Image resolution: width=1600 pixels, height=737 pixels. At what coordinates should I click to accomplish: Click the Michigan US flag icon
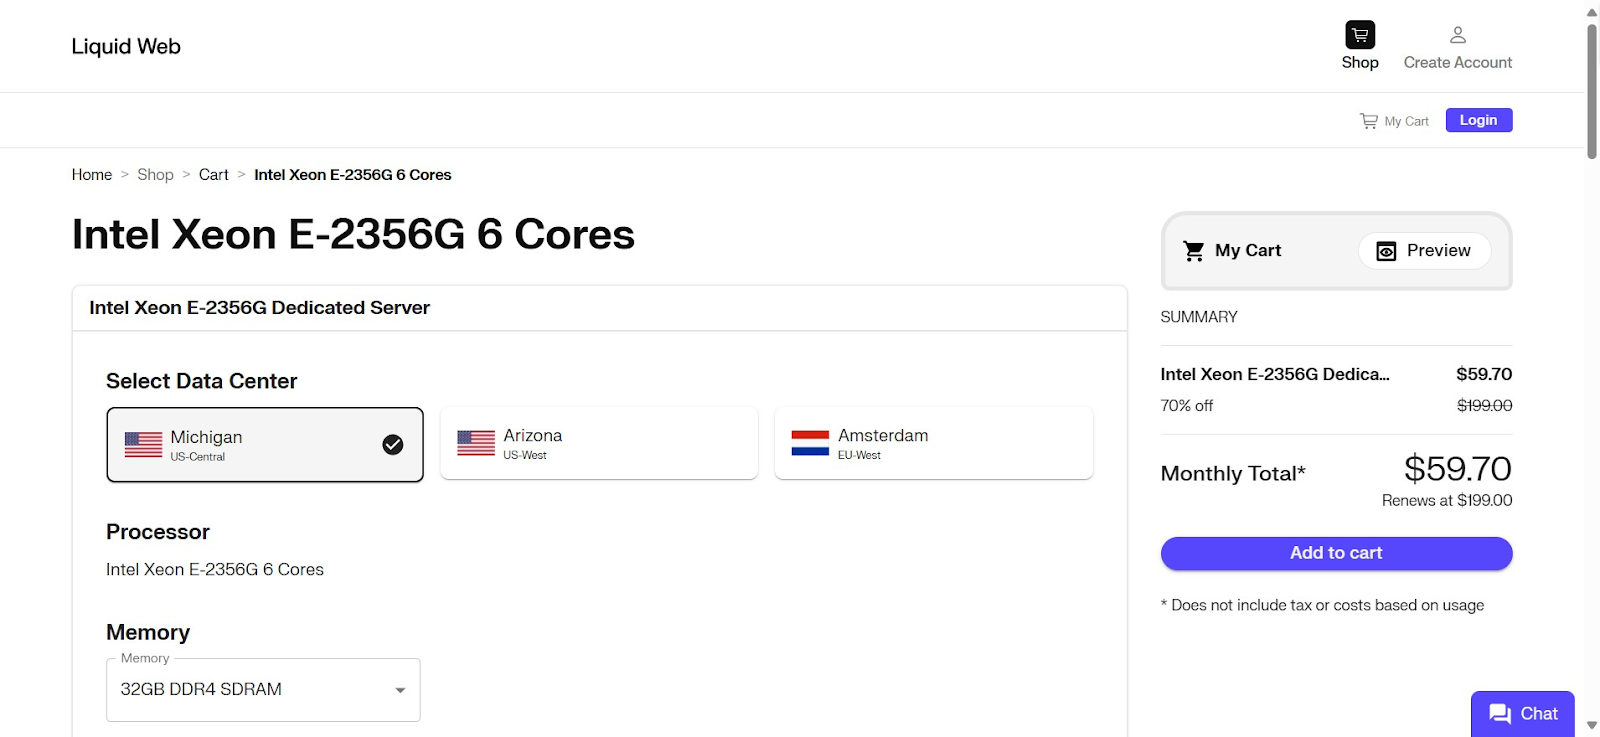point(143,445)
